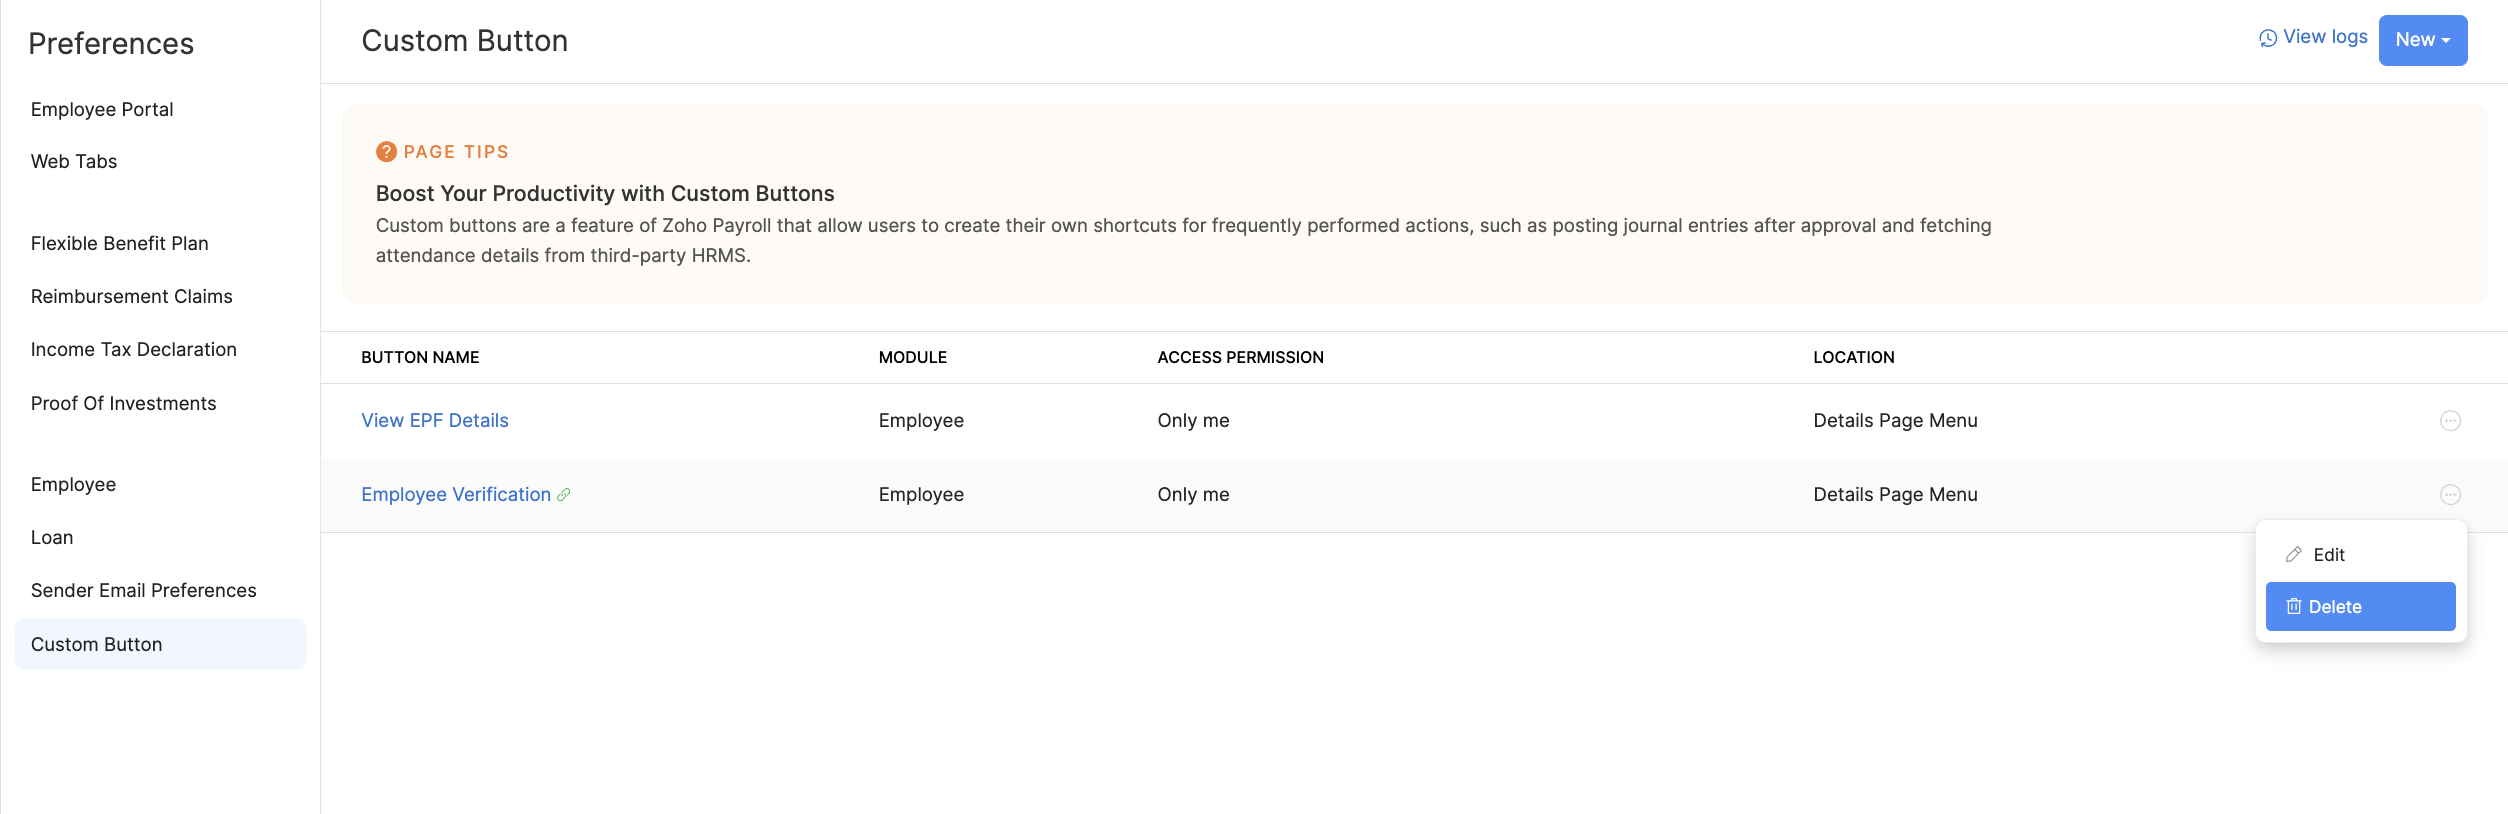The height and width of the screenshot is (814, 2508).
Task: Click the ellipsis icon on Employee Verification row
Action: (2450, 495)
